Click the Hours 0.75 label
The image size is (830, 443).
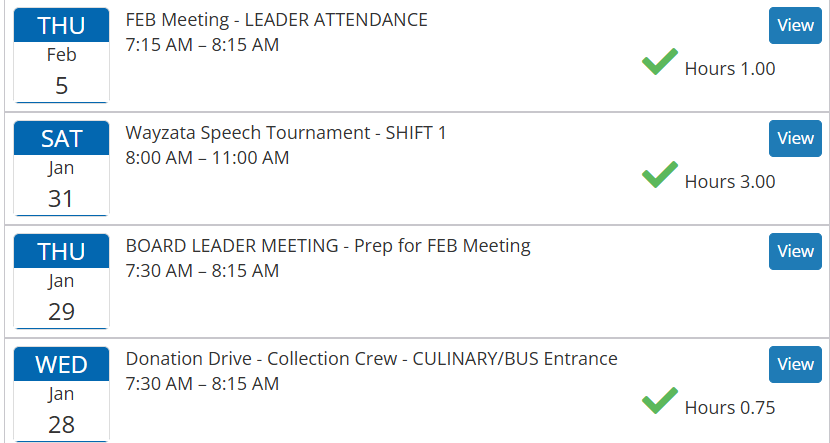730,408
